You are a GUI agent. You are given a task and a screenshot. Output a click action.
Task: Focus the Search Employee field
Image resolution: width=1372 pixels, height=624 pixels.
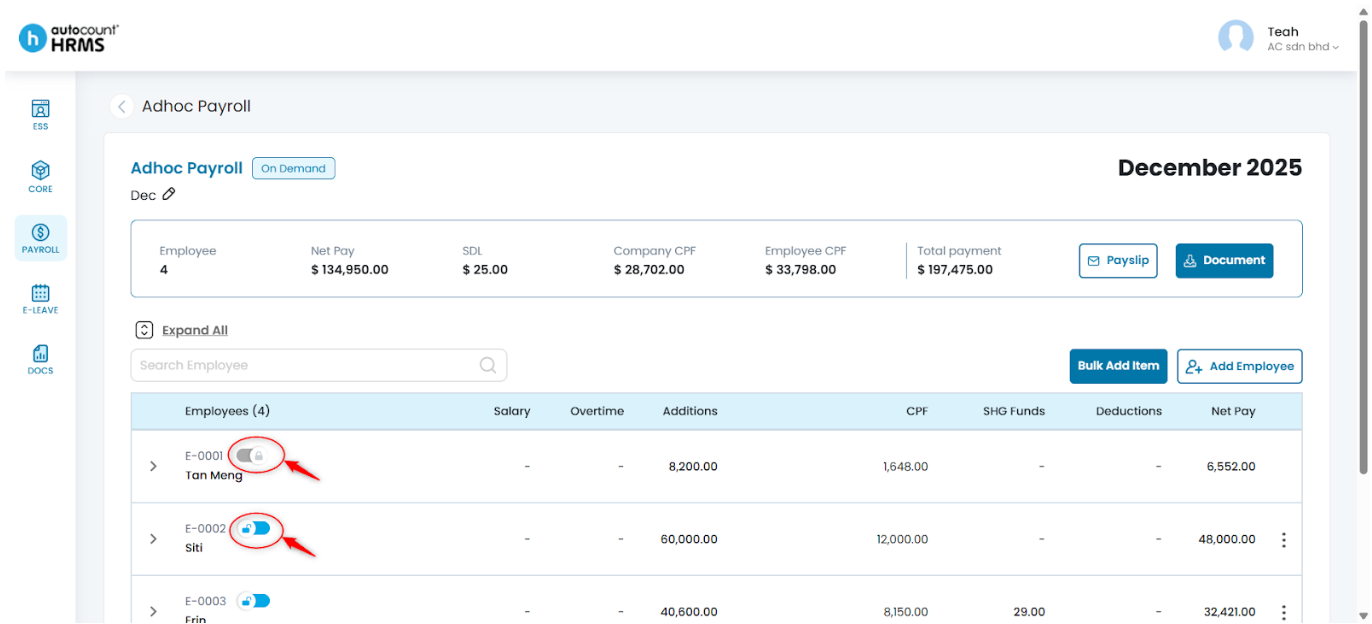[x=319, y=365]
